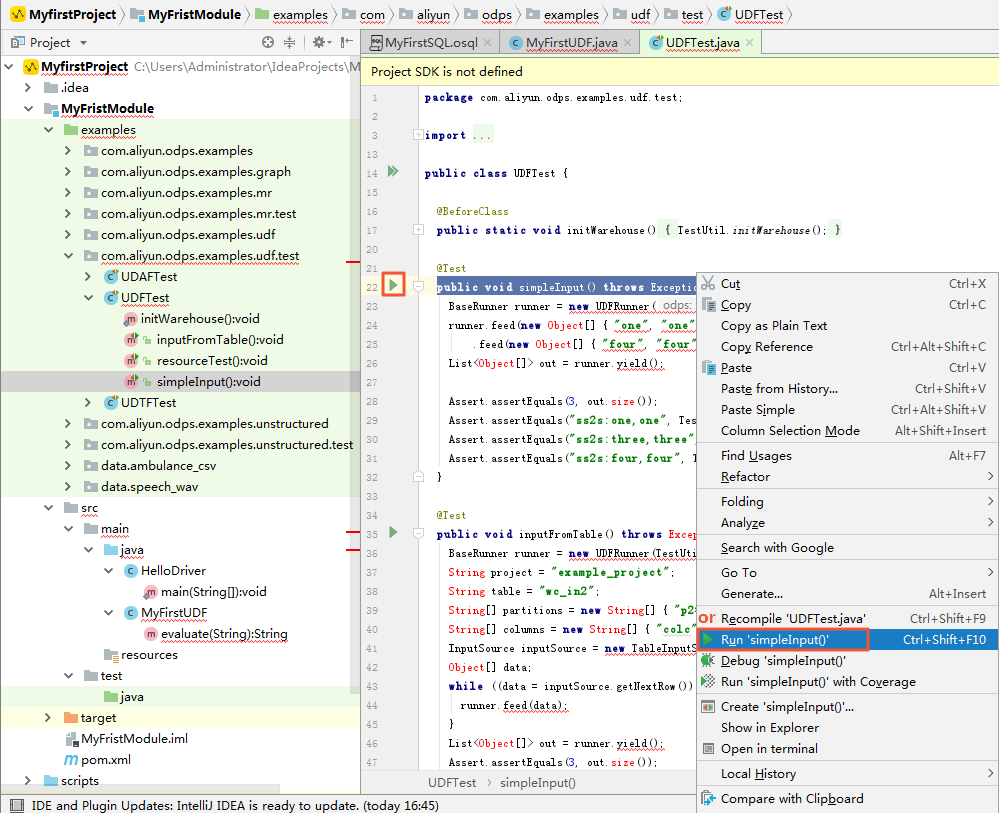Select Run 'simpleInput()' from context menu
The height and width of the screenshot is (813, 999).
(775, 639)
